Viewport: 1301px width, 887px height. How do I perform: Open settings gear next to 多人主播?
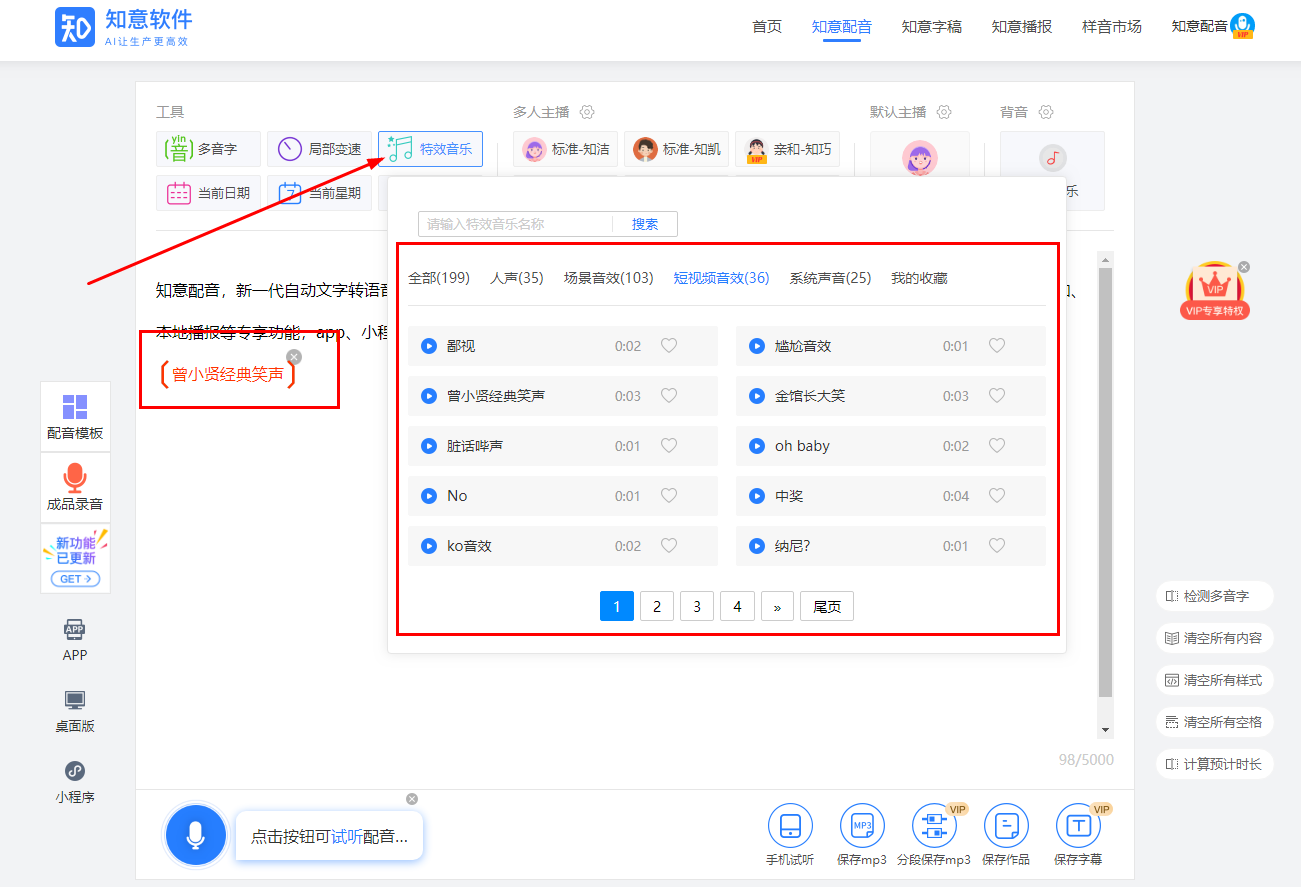pyautogui.click(x=587, y=112)
